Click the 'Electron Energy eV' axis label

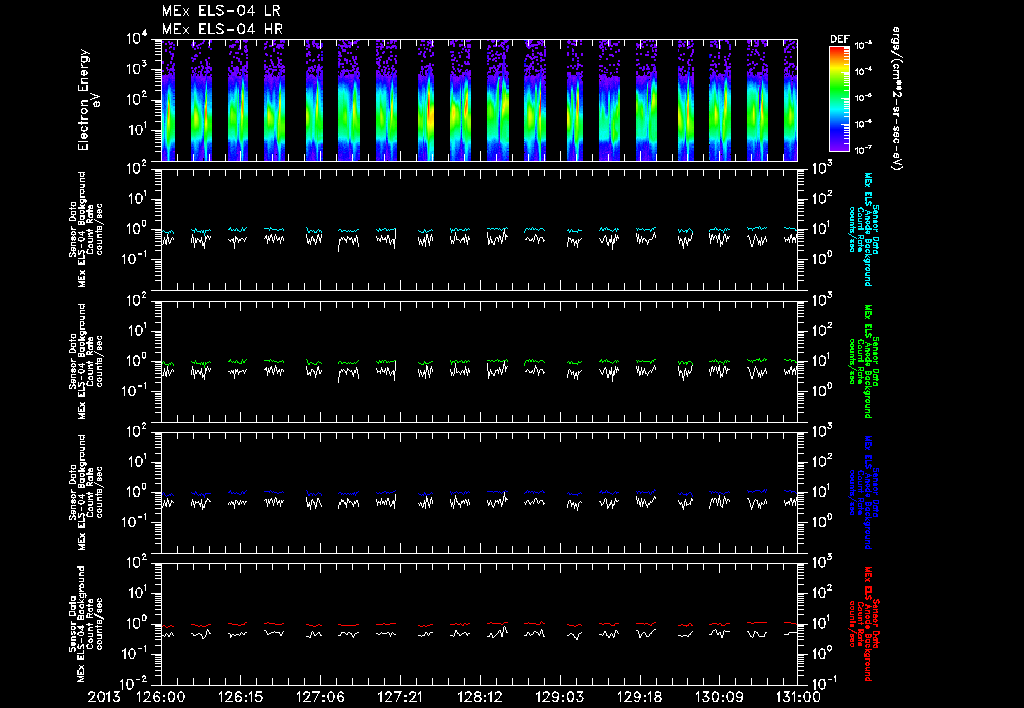(x=87, y=100)
